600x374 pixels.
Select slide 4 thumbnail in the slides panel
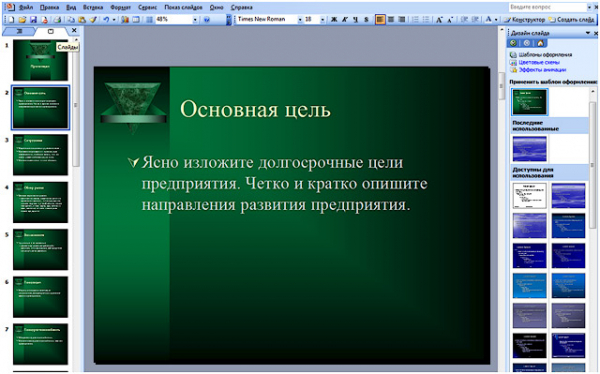[41, 203]
